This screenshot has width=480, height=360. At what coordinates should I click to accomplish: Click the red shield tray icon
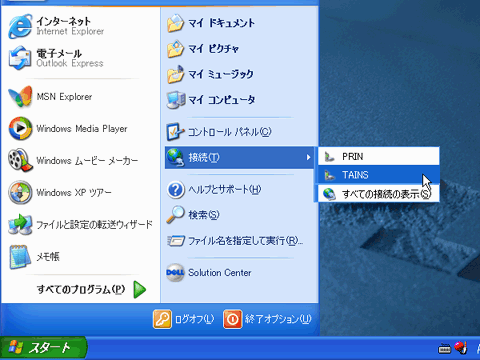461,348
